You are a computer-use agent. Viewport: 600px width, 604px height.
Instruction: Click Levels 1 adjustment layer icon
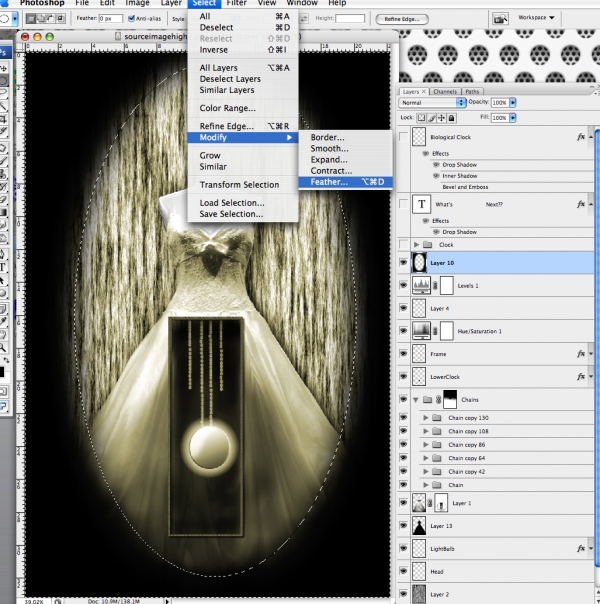pos(421,285)
